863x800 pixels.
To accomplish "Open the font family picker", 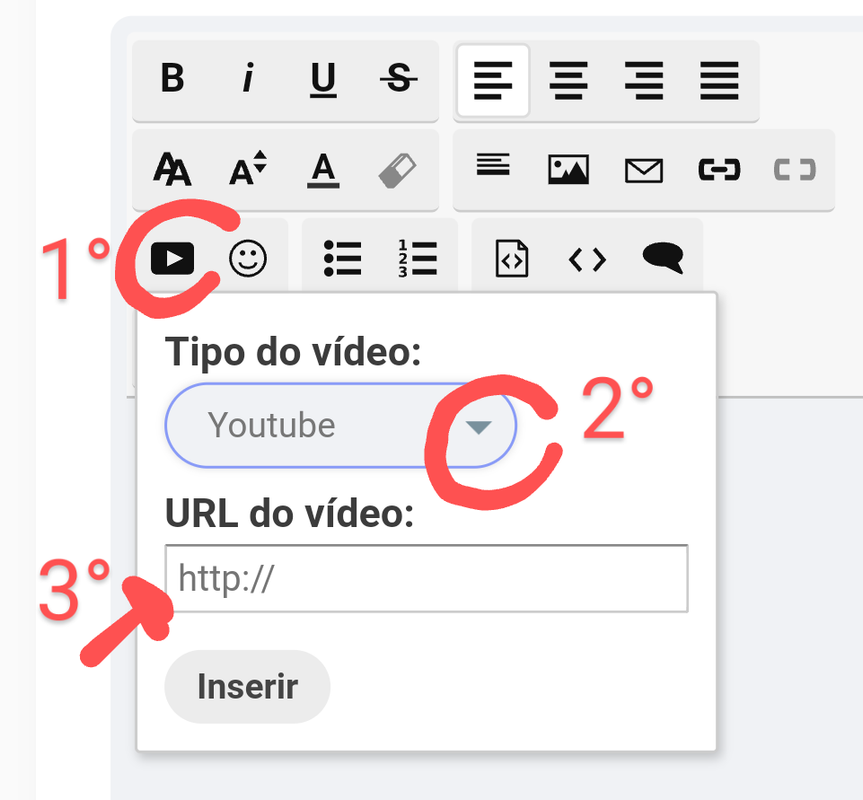I will point(172,169).
